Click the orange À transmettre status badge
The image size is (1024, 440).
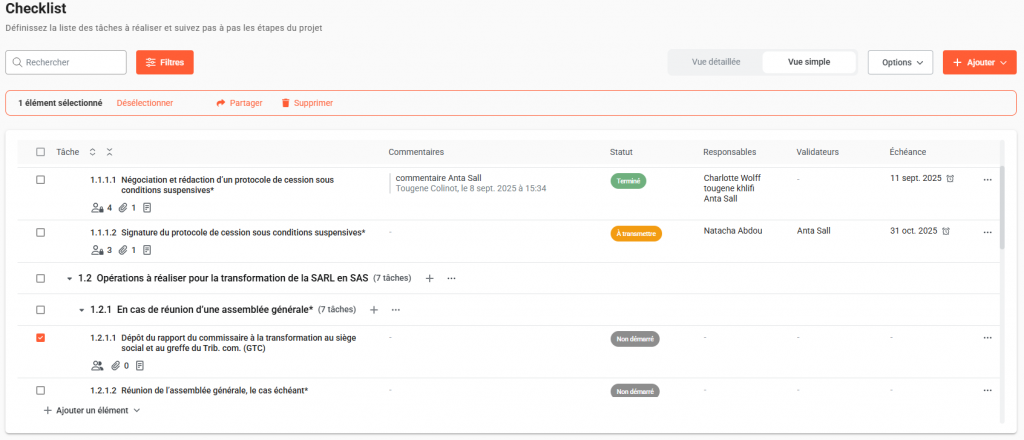(x=636, y=233)
